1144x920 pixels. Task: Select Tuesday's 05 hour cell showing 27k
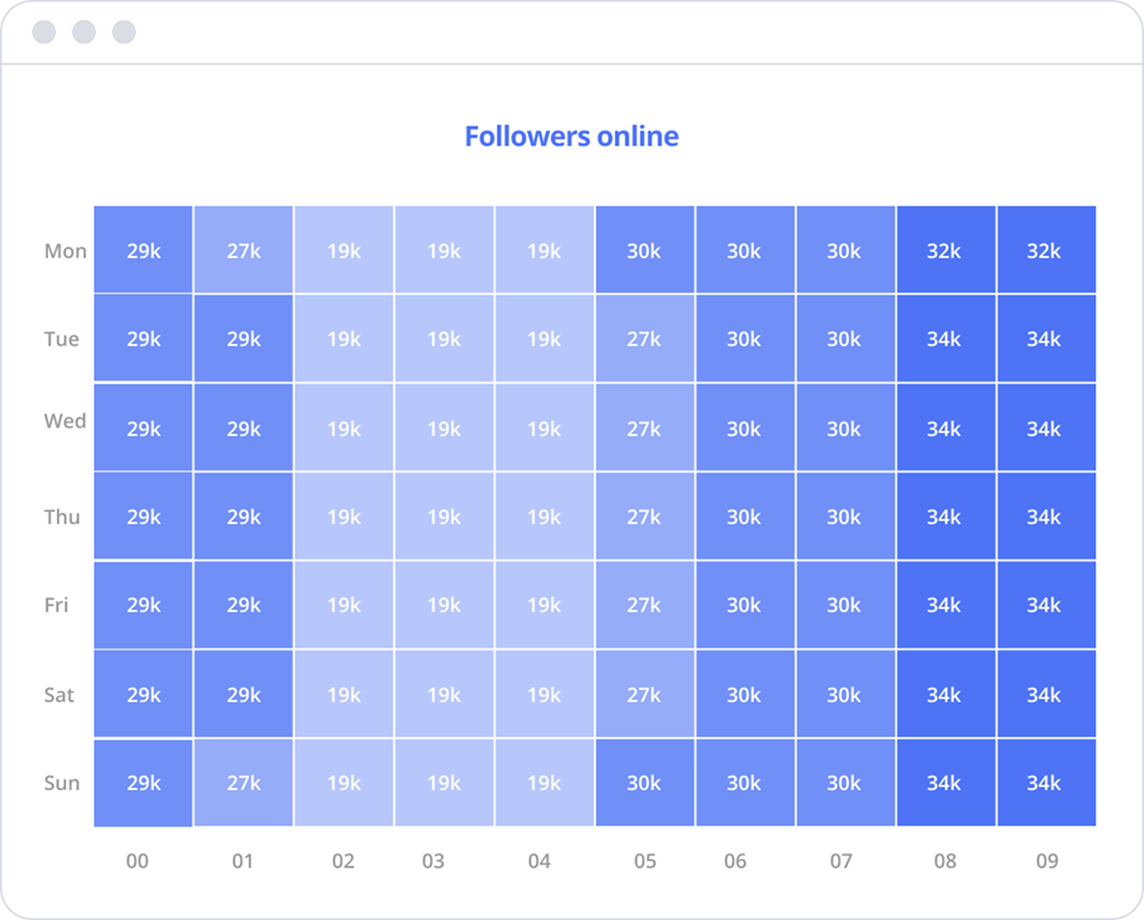pos(644,339)
